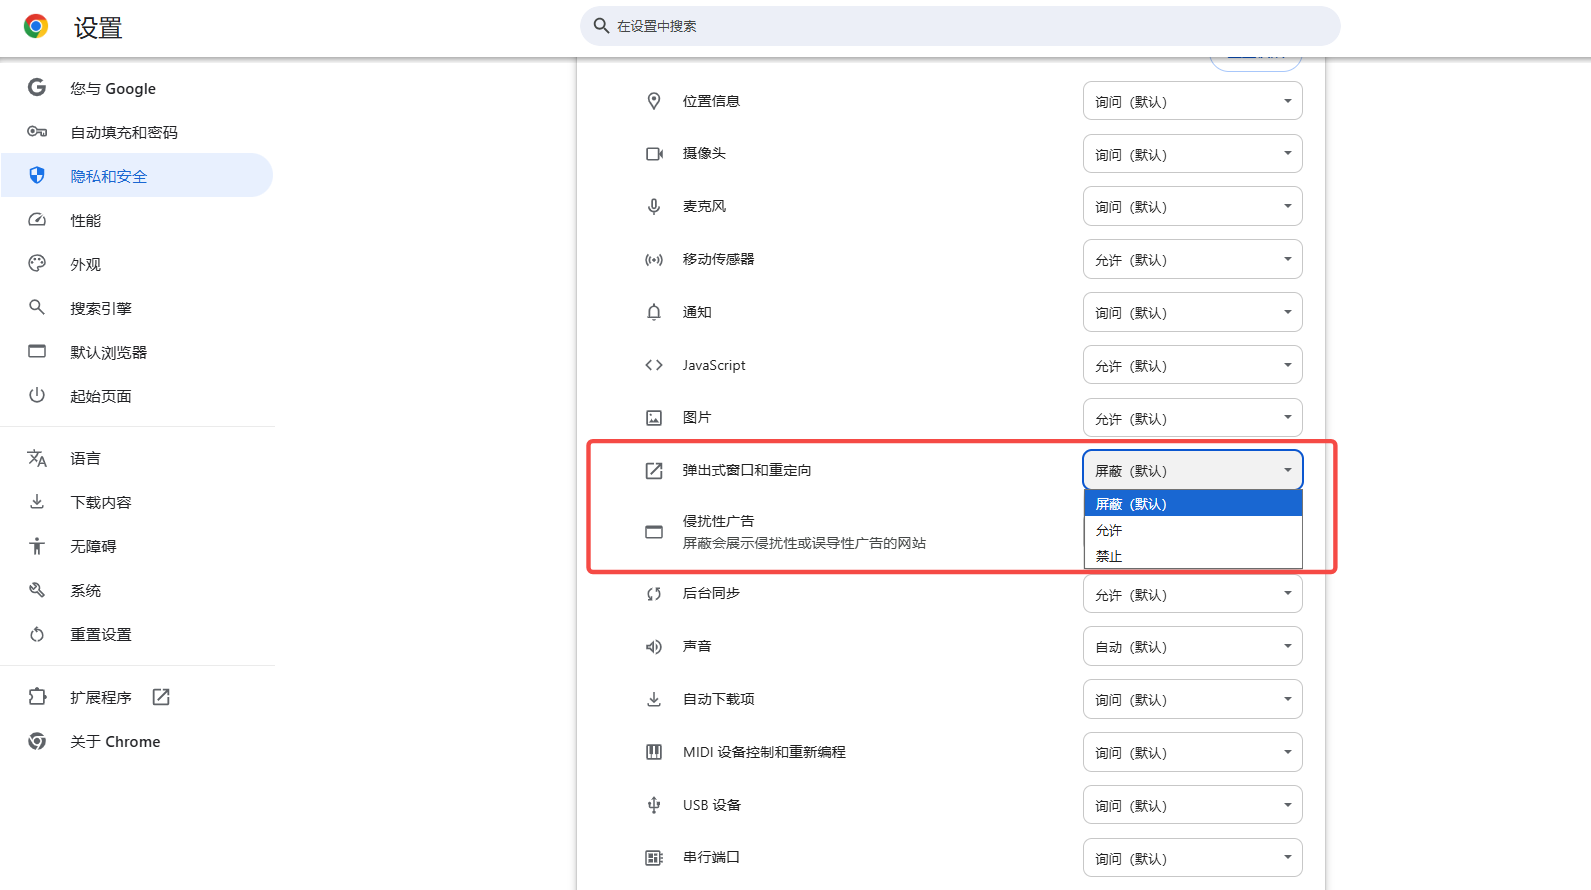The height and width of the screenshot is (890, 1591).
Task: Click the power icon for startup page
Action: pyautogui.click(x=37, y=395)
